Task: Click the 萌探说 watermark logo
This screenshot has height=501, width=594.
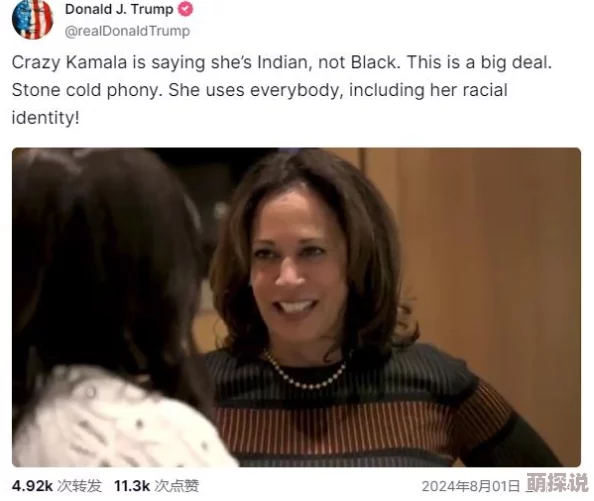Action: 557,483
